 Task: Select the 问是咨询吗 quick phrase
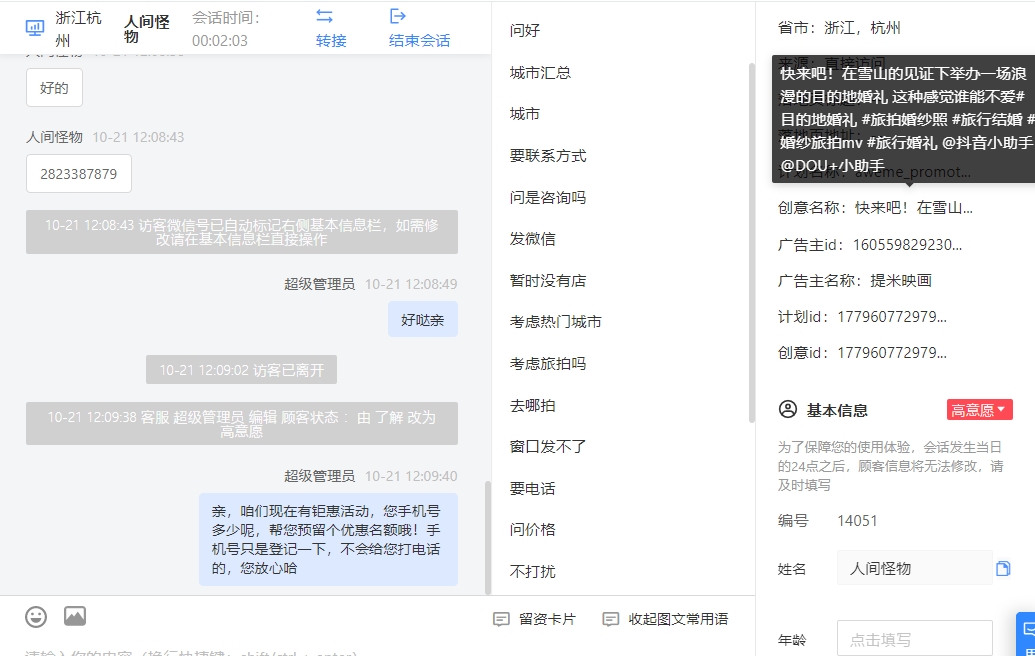pyautogui.click(x=548, y=197)
